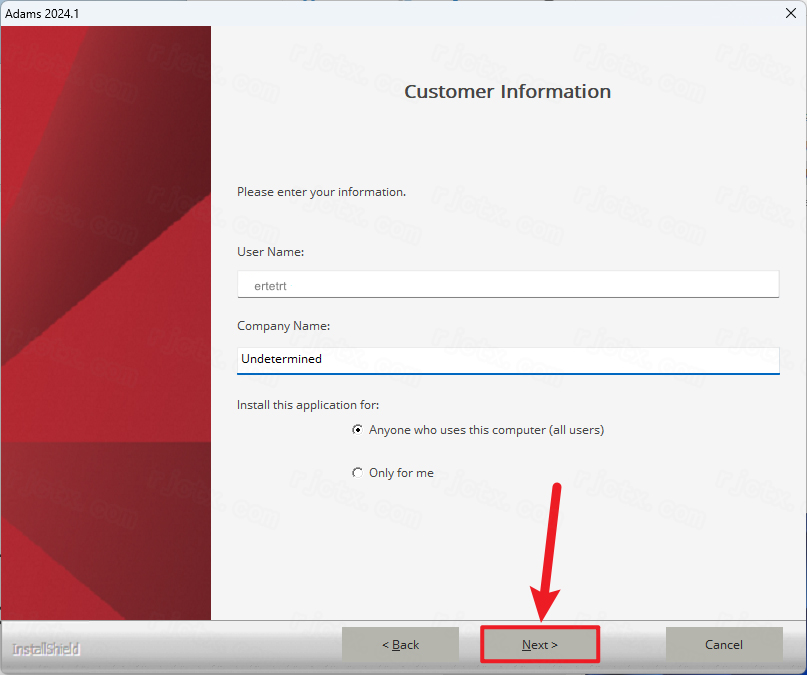Go back with the Back button

pyautogui.click(x=400, y=644)
